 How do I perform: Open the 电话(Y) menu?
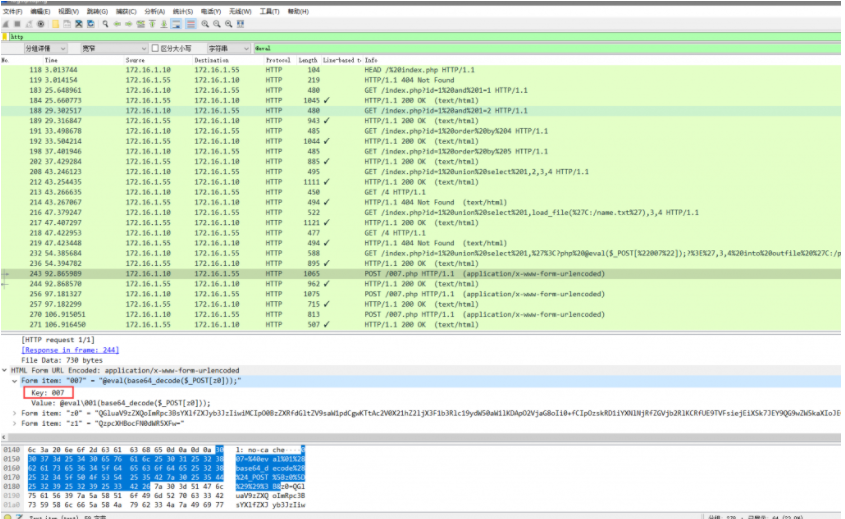tap(211, 11)
